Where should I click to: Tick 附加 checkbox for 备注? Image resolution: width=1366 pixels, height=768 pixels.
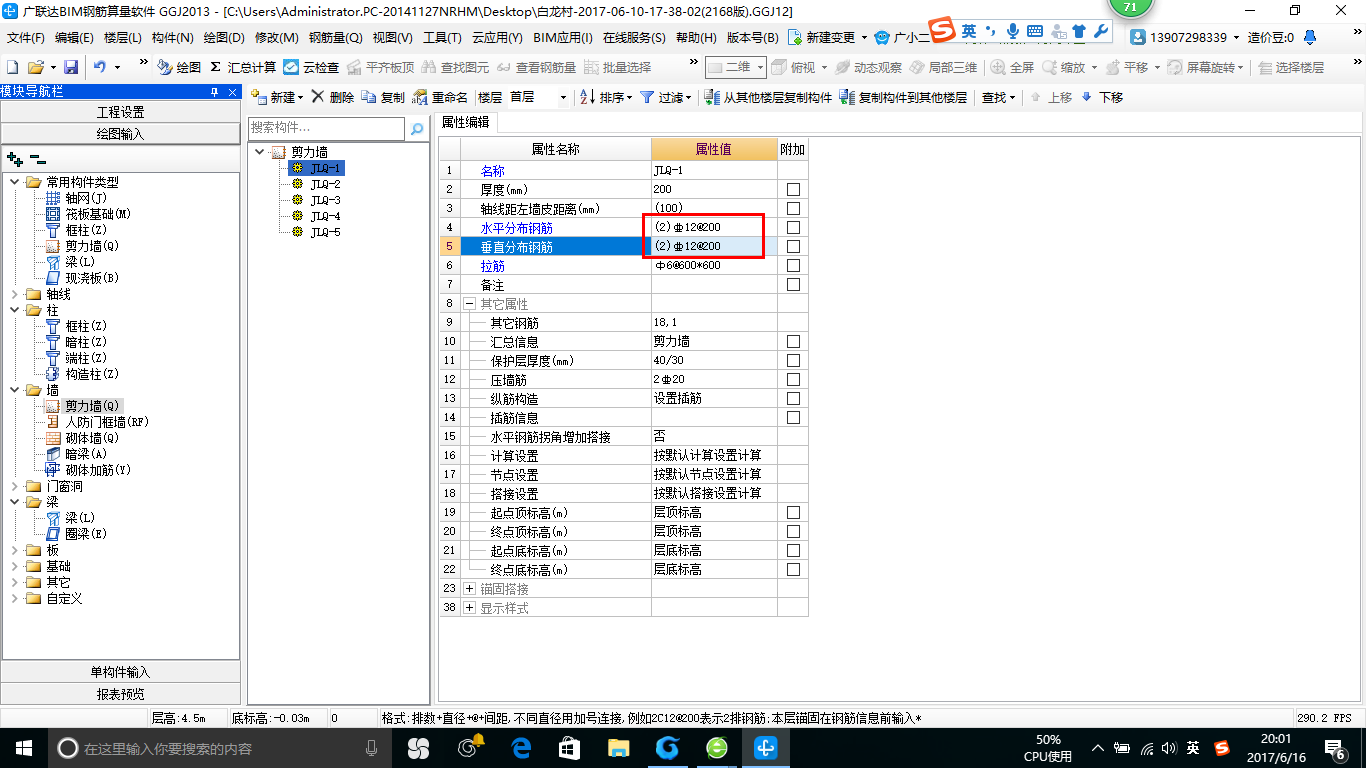(x=793, y=284)
